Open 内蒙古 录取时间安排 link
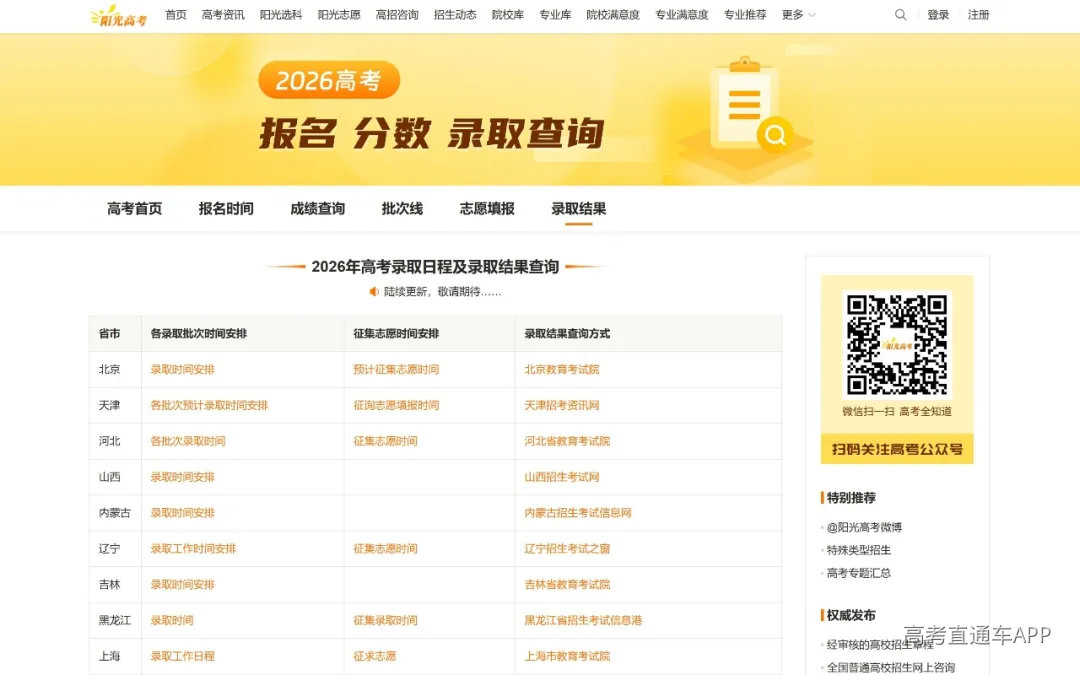This screenshot has width=1080, height=675. pyautogui.click(x=183, y=512)
